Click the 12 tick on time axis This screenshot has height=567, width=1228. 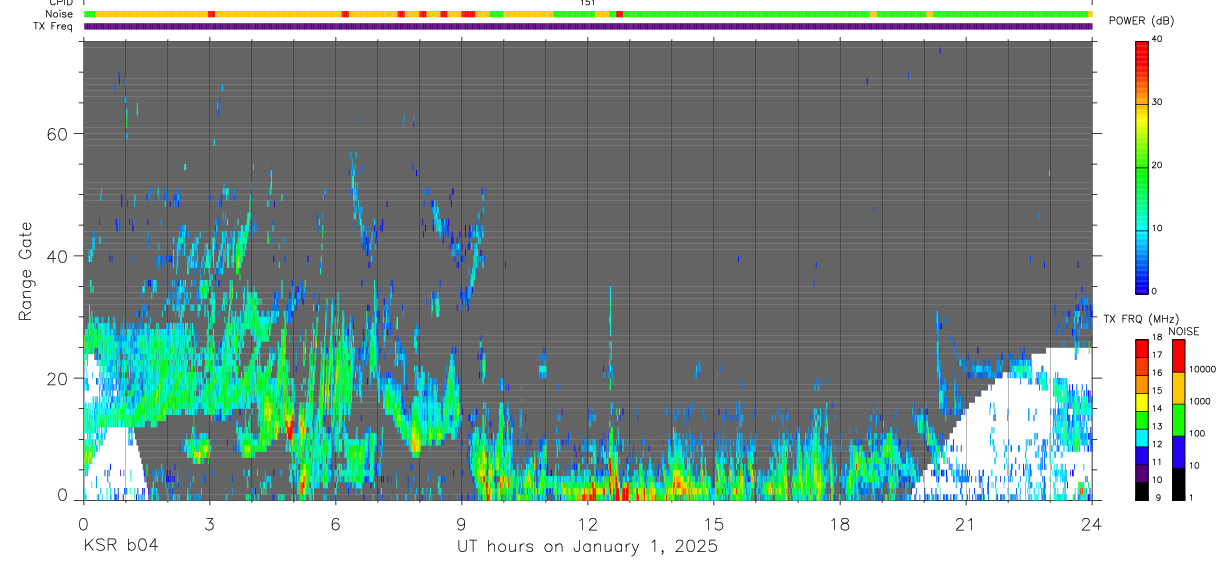point(588,525)
